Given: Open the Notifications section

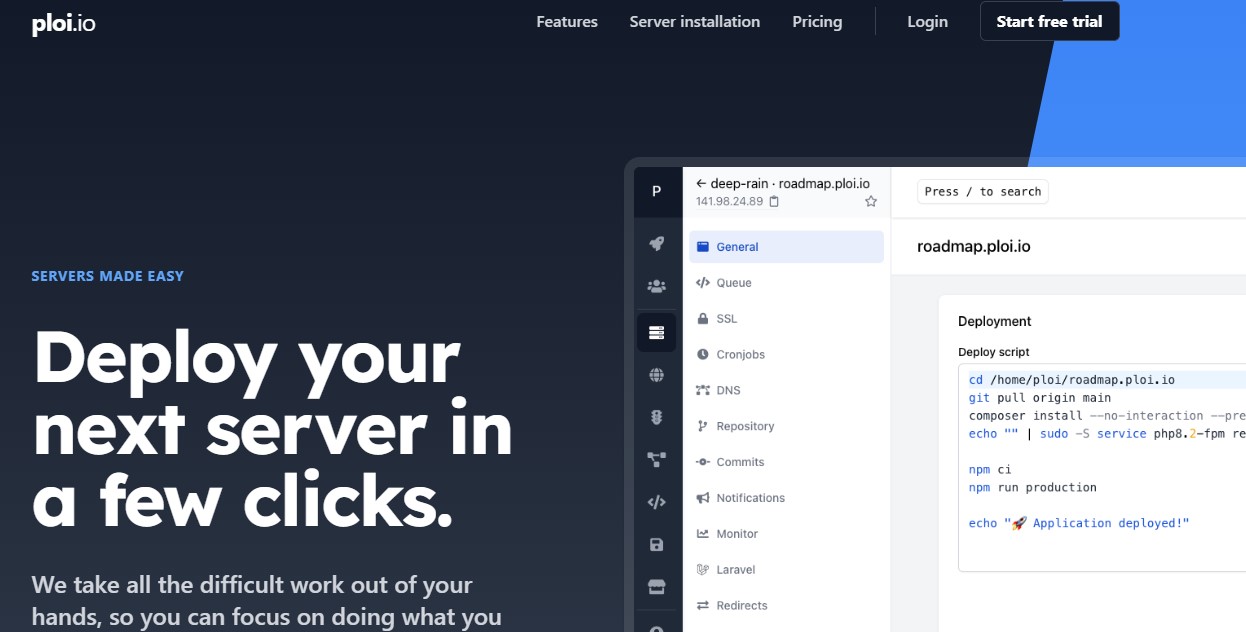Looking at the screenshot, I should [750, 497].
